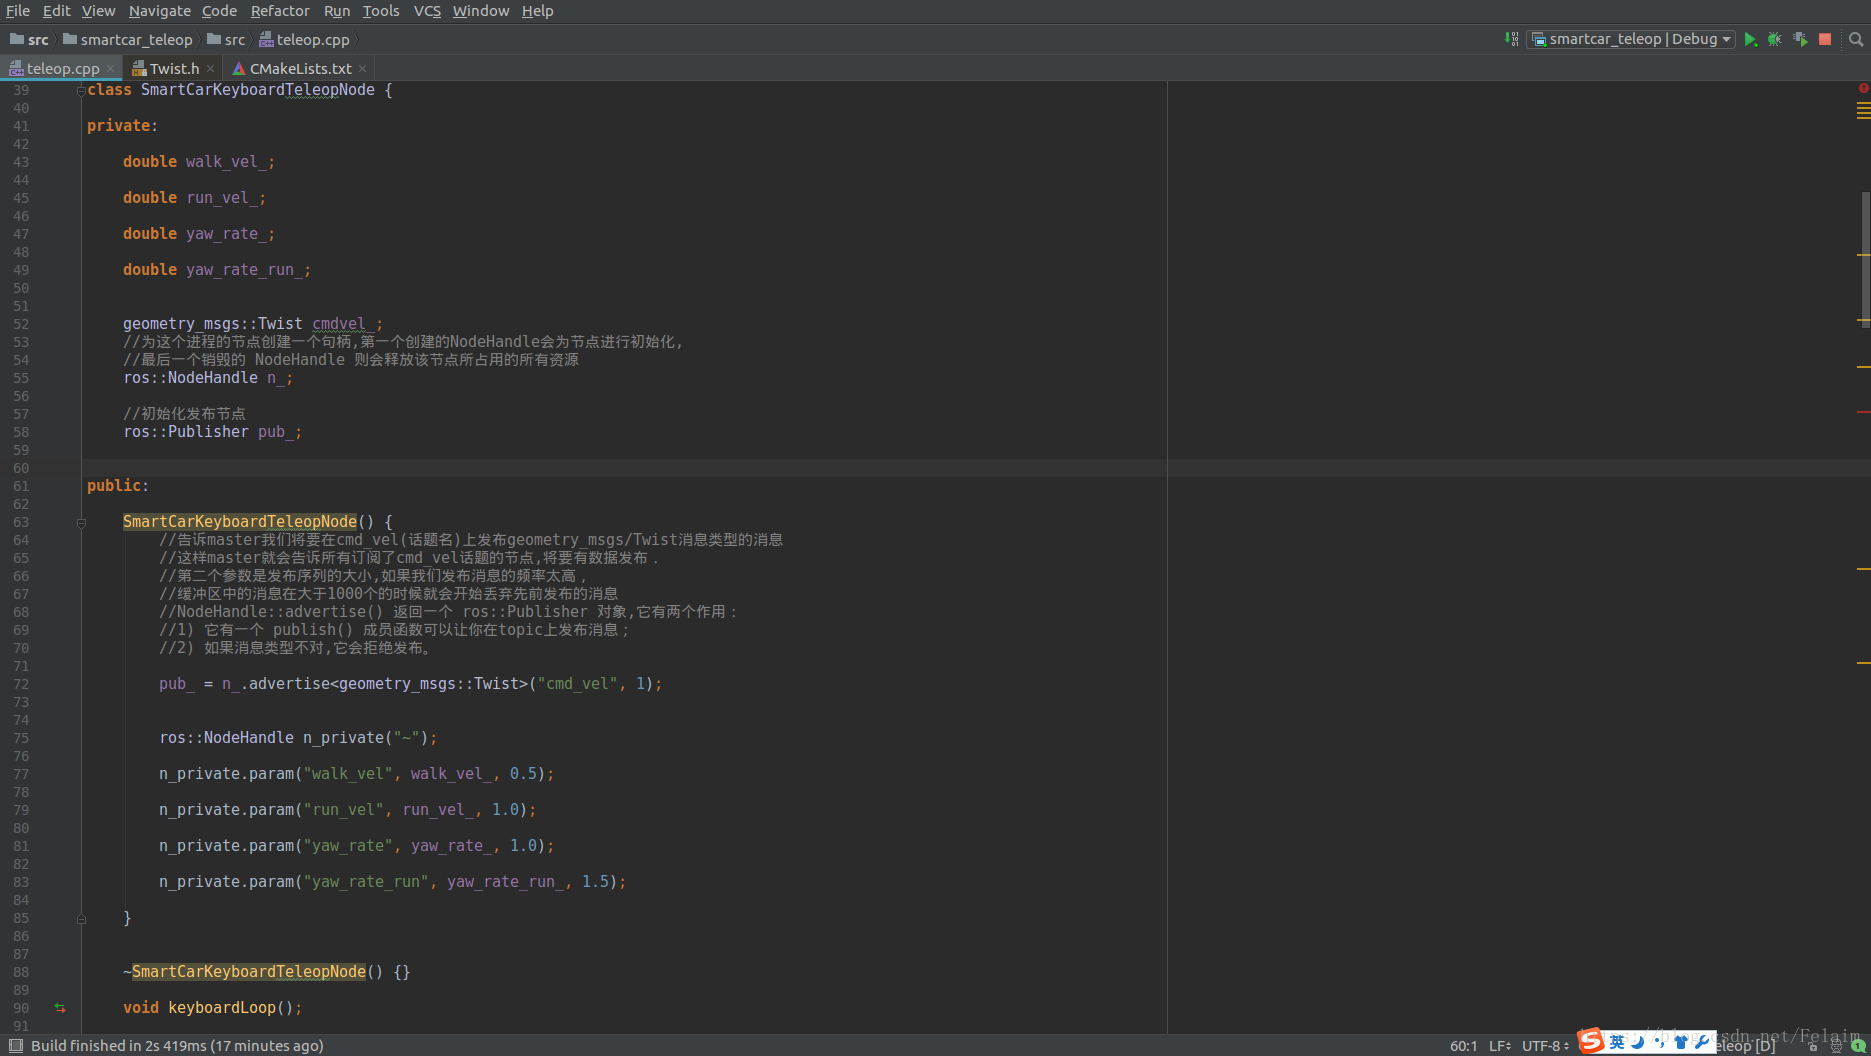The image size is (1871, 1056).
Task: Switch to the Twist.h tab
Action: tap(174, 69)
